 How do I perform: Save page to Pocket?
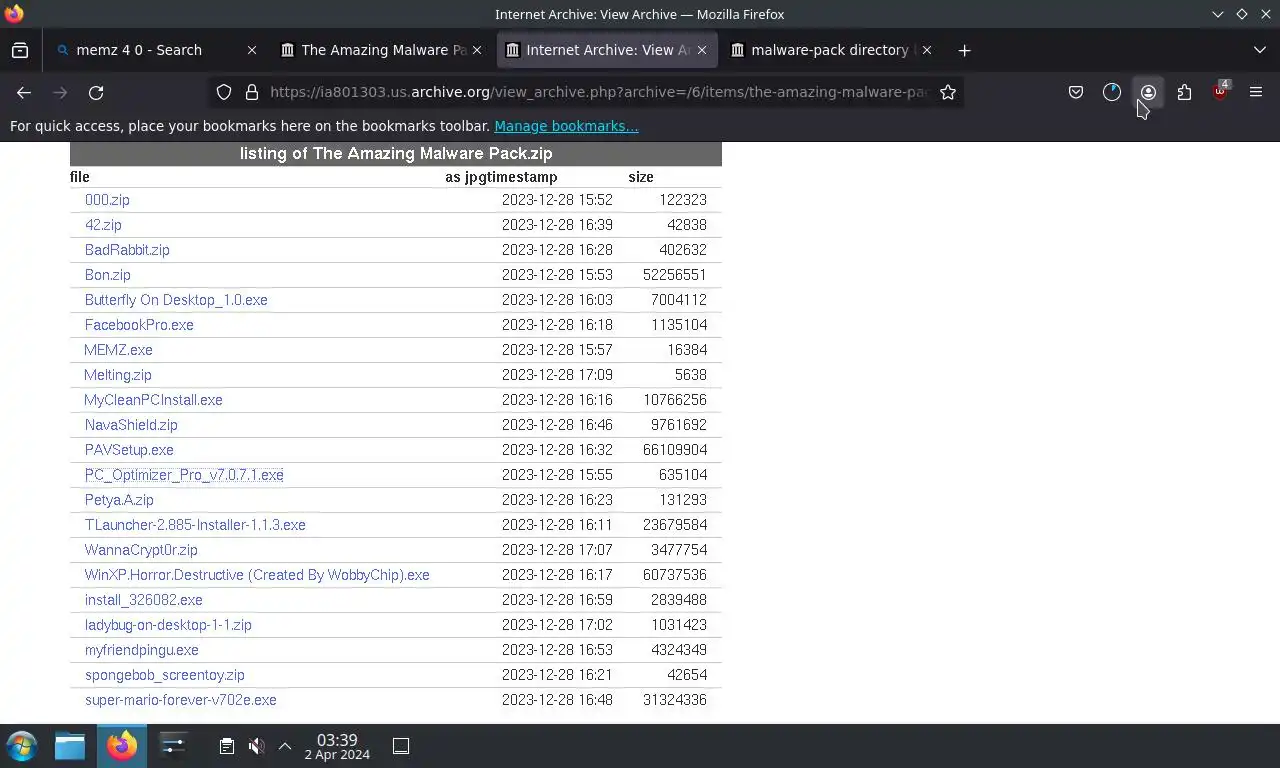(x=1076, y=92)
